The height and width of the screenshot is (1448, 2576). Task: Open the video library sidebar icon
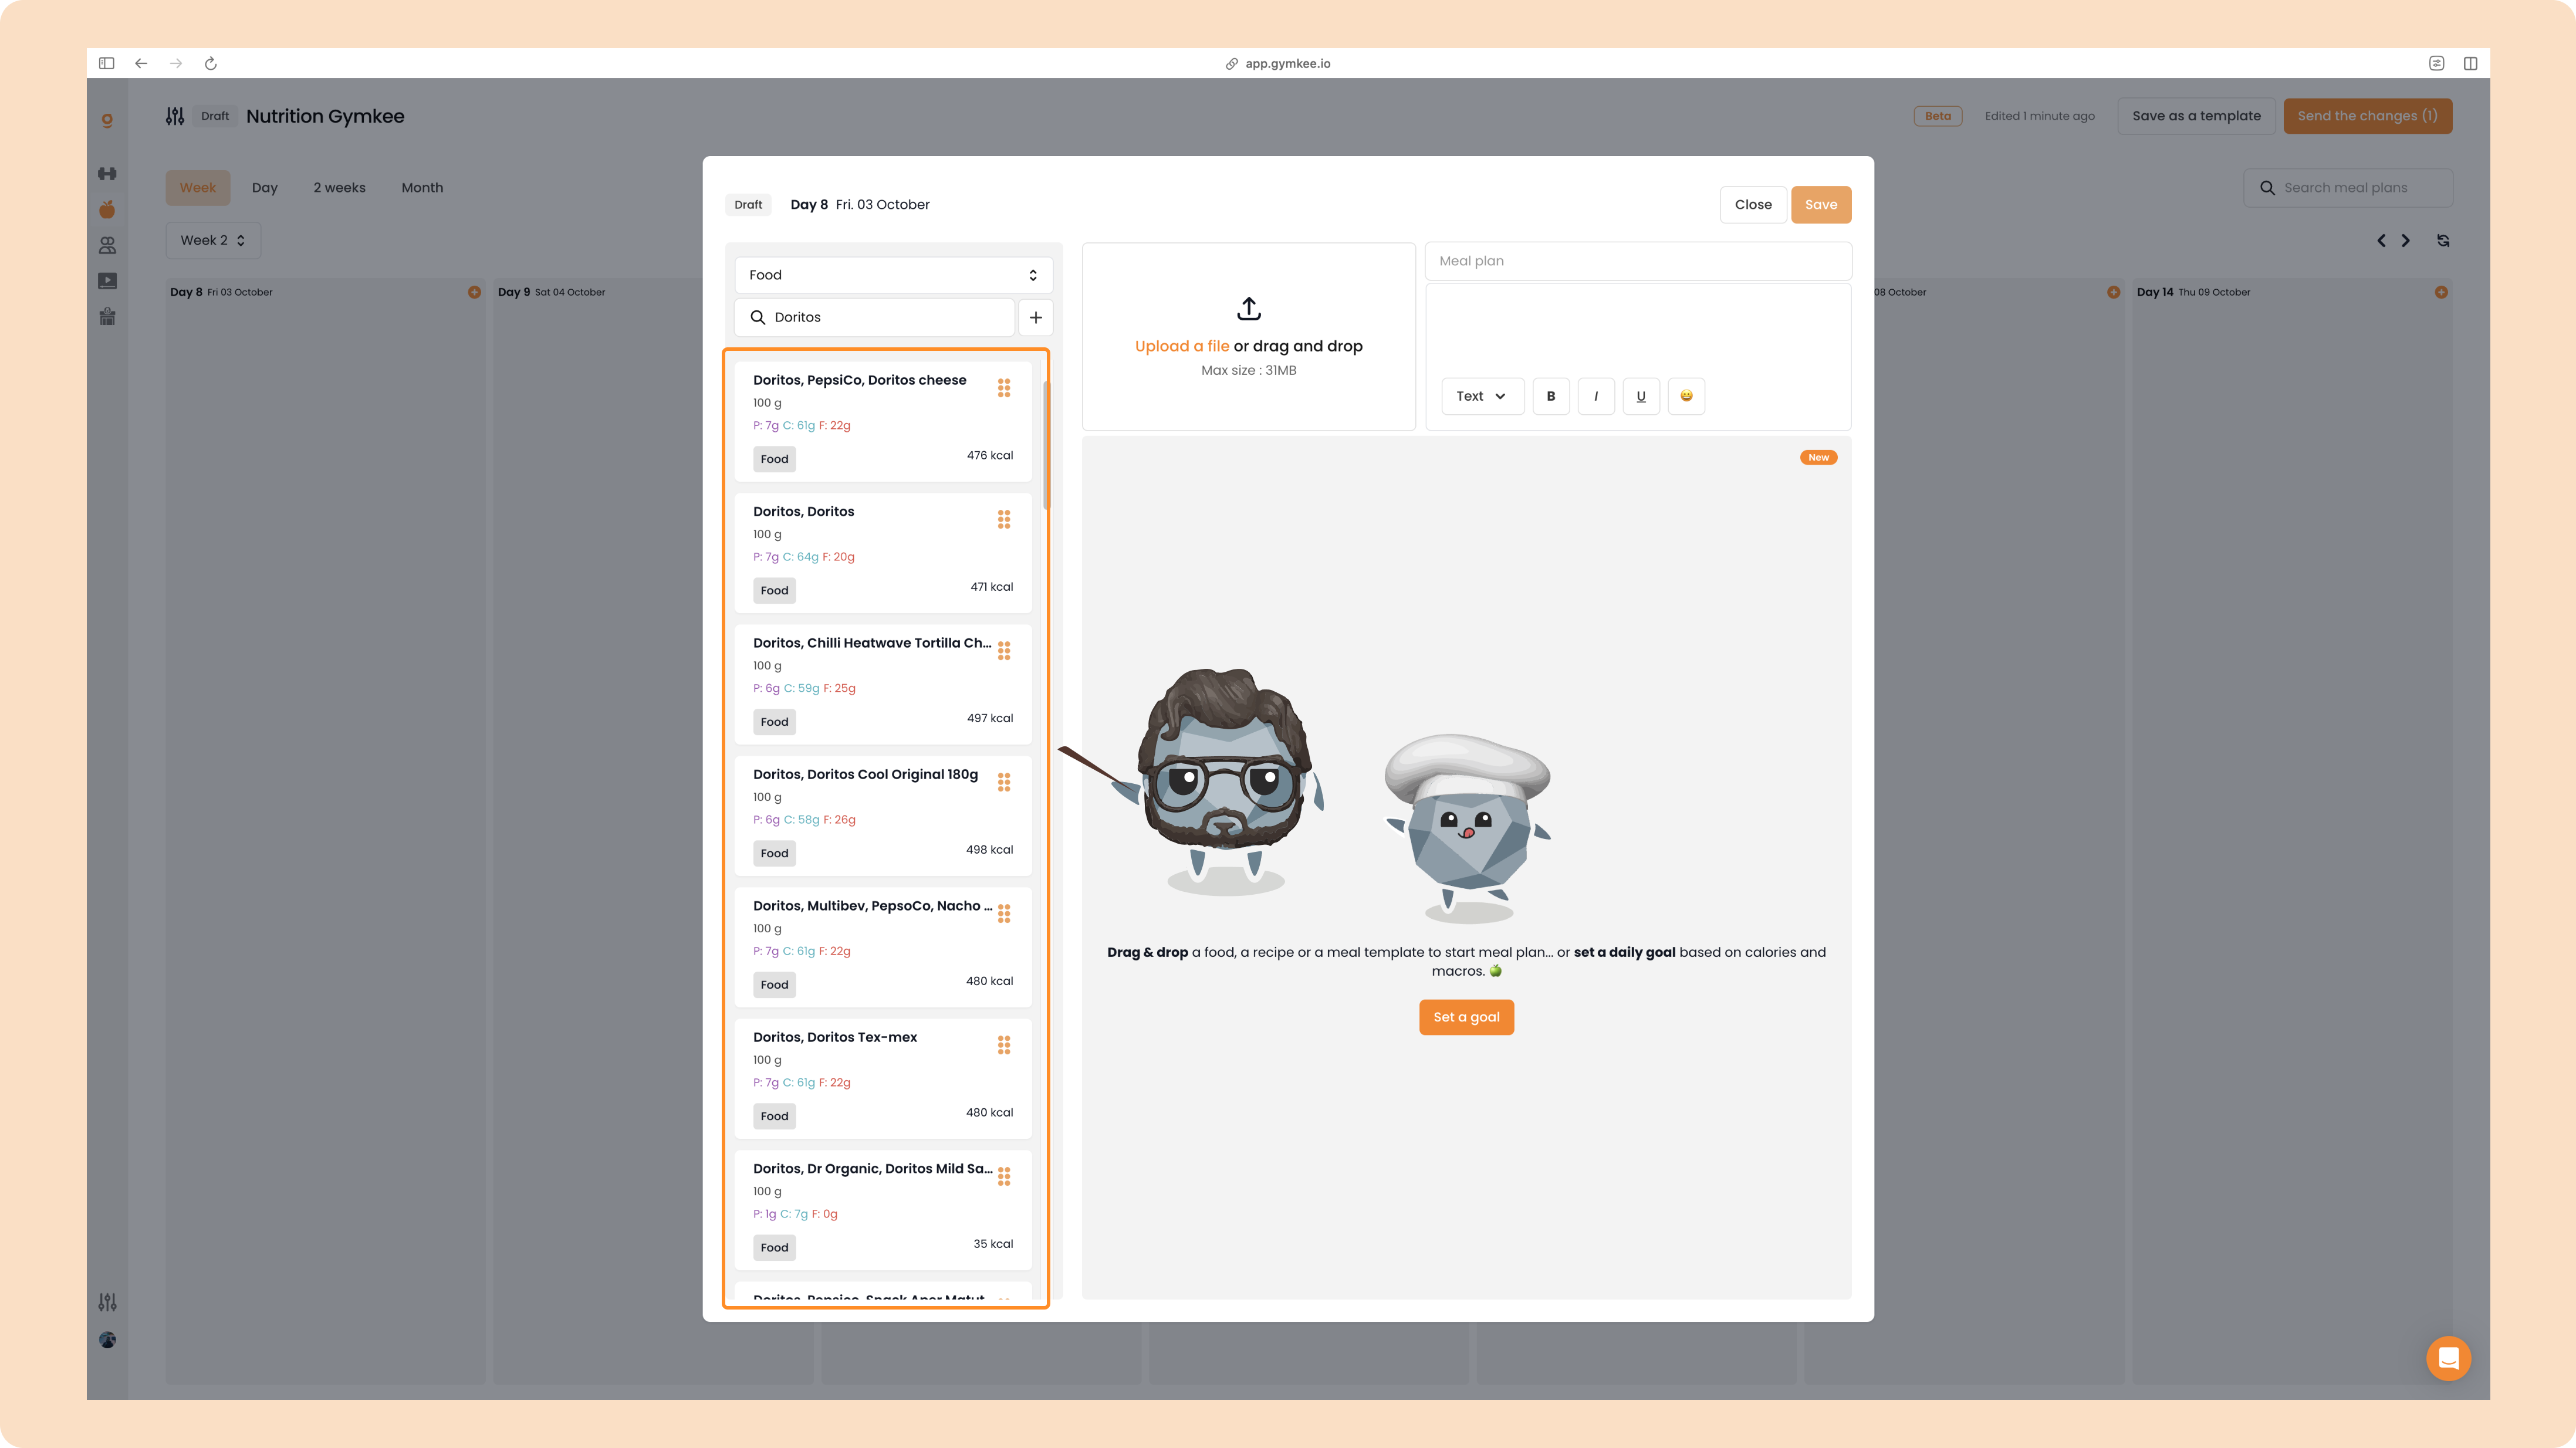[107, 281]
